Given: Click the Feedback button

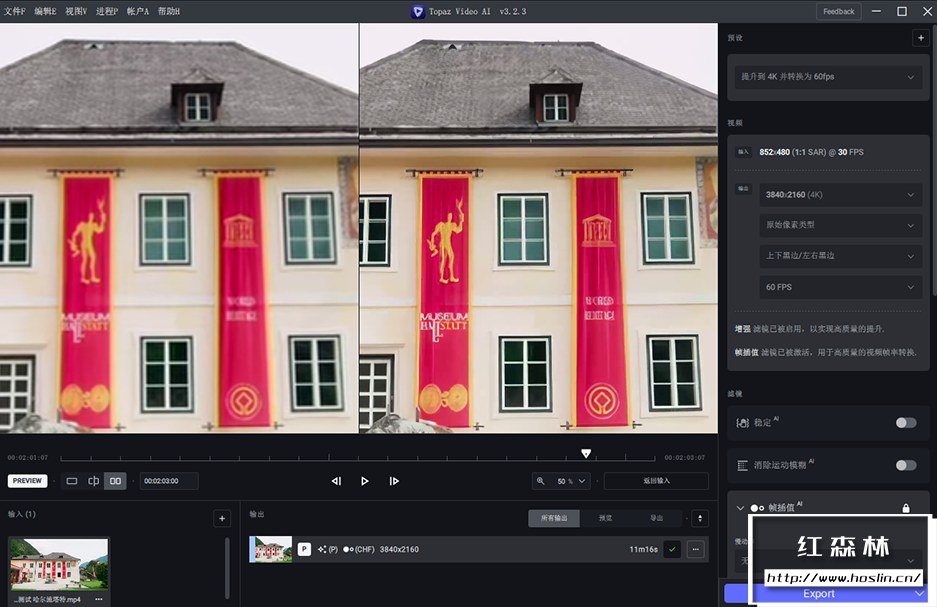Looking at the screenshot, I should pos(838,11).
